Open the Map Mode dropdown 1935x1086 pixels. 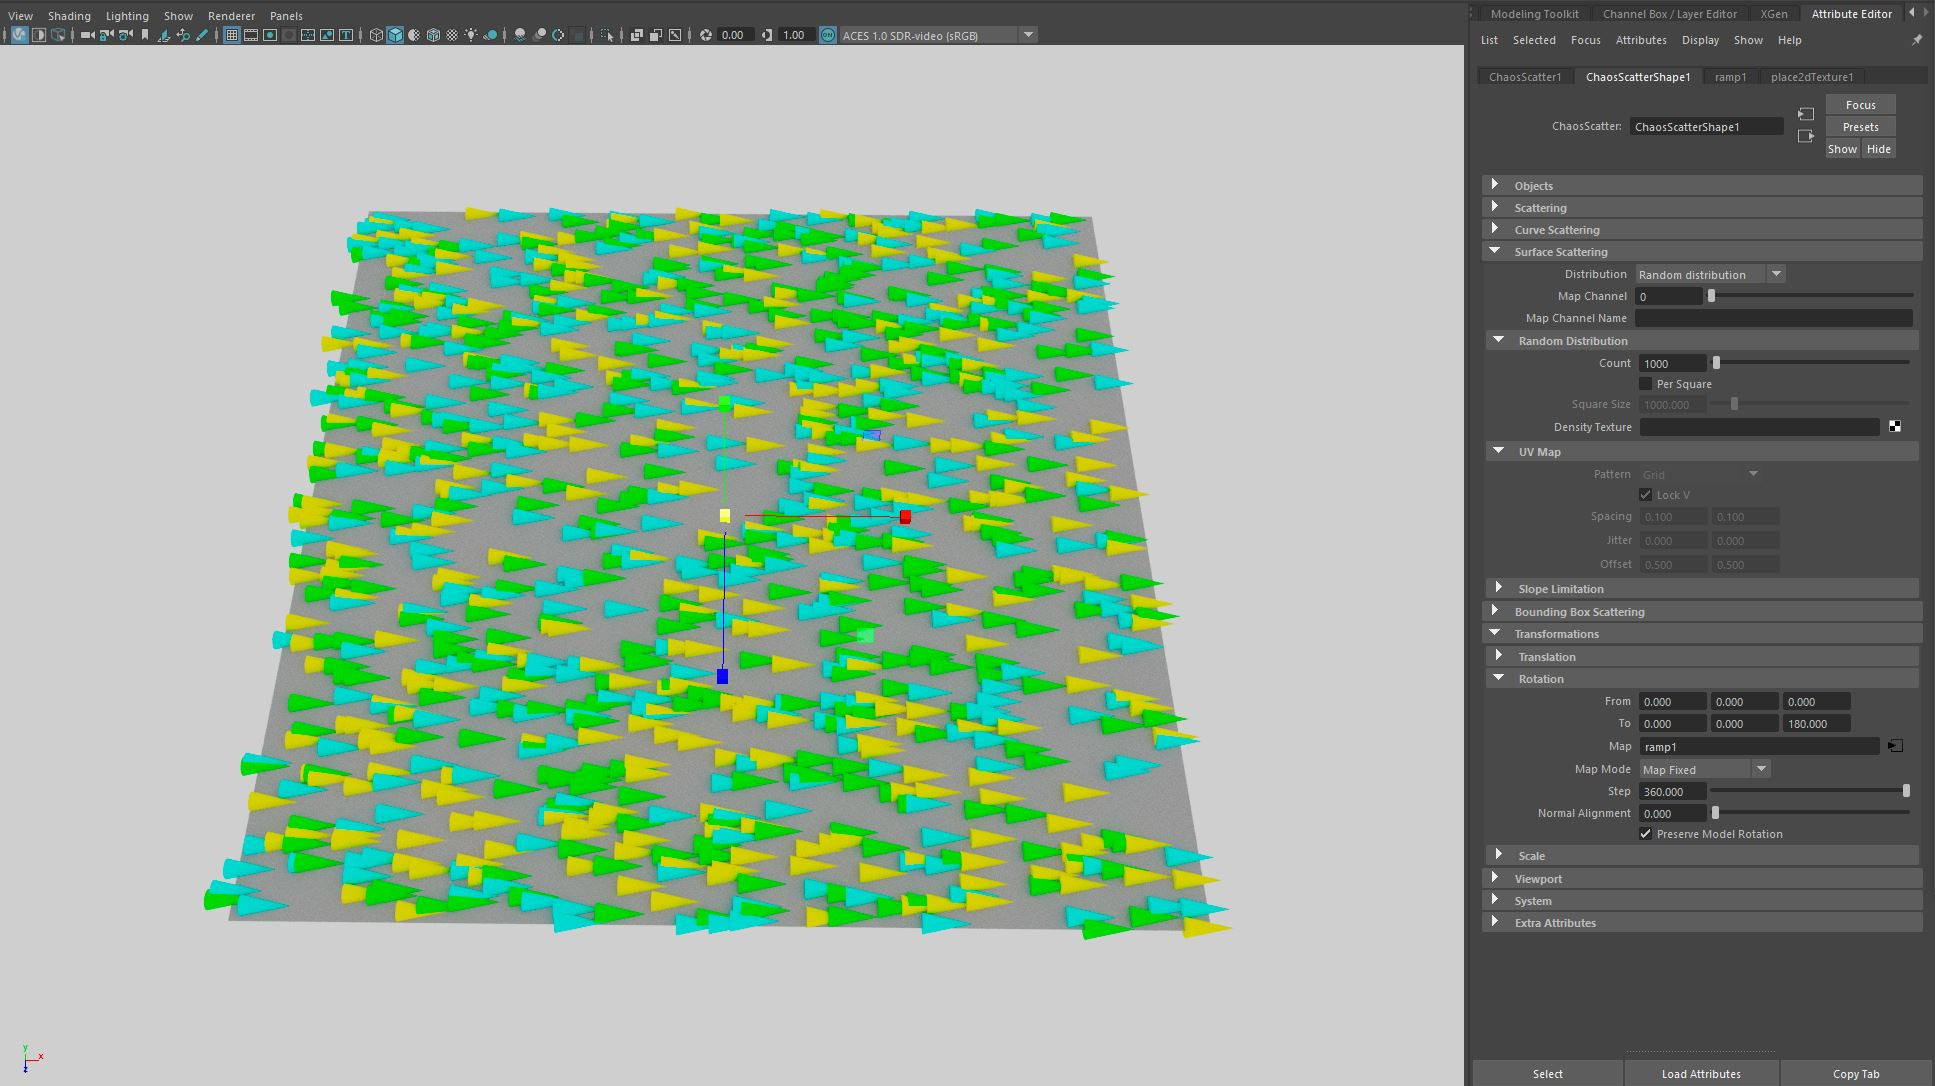1704,769
